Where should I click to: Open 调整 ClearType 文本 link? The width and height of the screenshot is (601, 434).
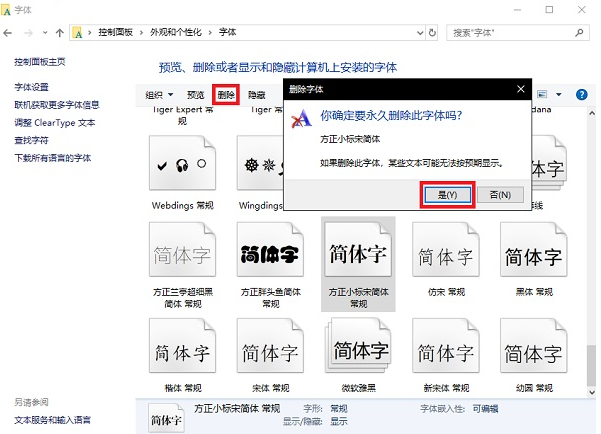pos(54,123)
